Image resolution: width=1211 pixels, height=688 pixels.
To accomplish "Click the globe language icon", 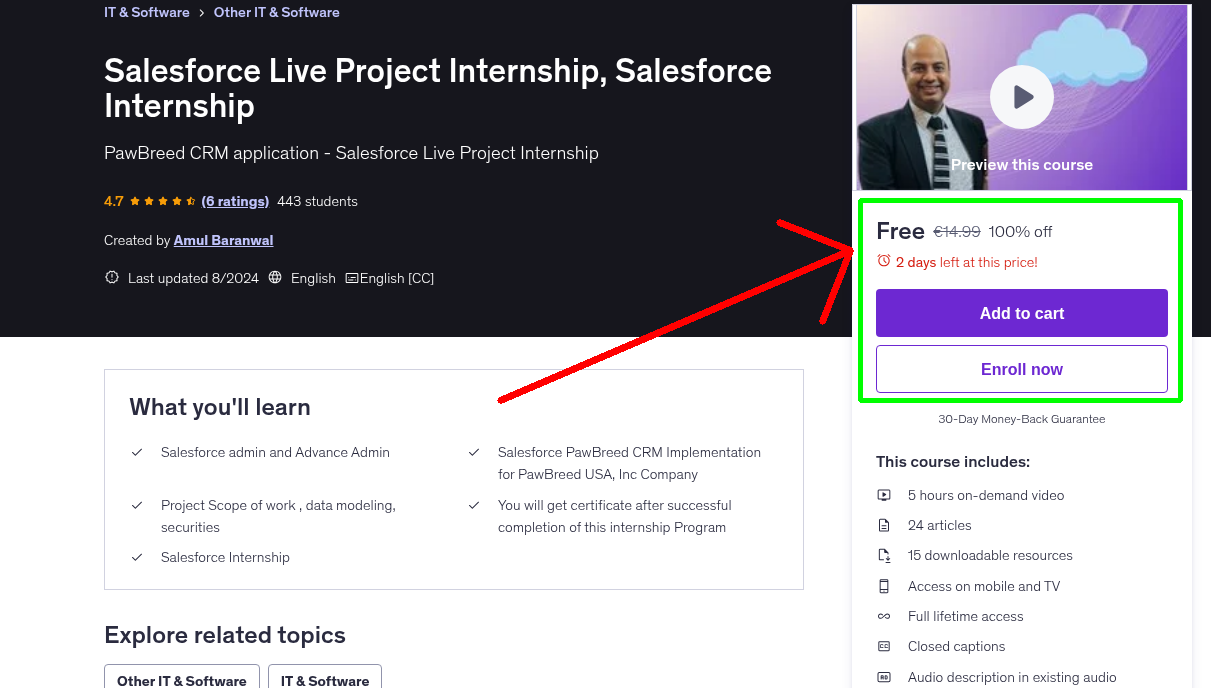I will [275, 278].
